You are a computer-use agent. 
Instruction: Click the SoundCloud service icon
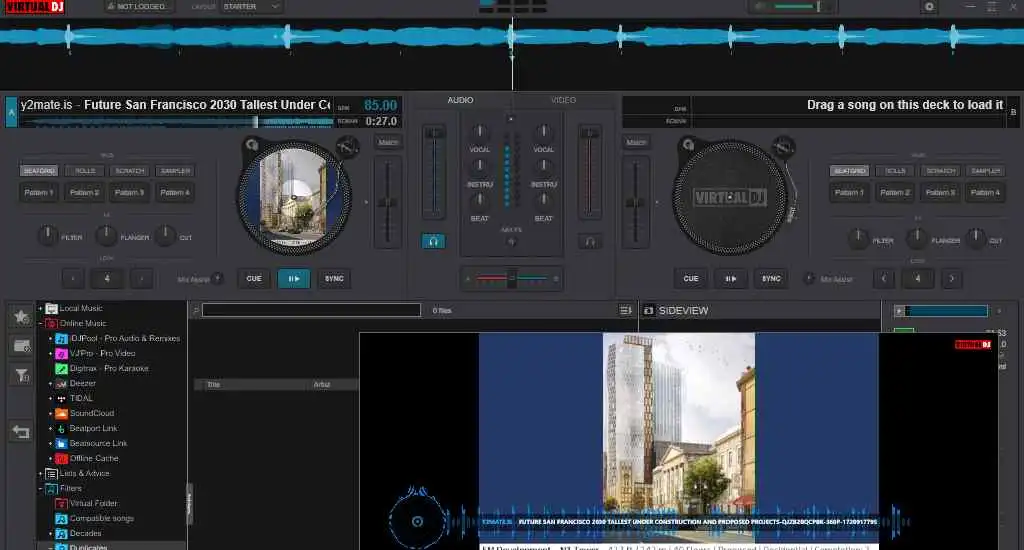pos(61,413)
